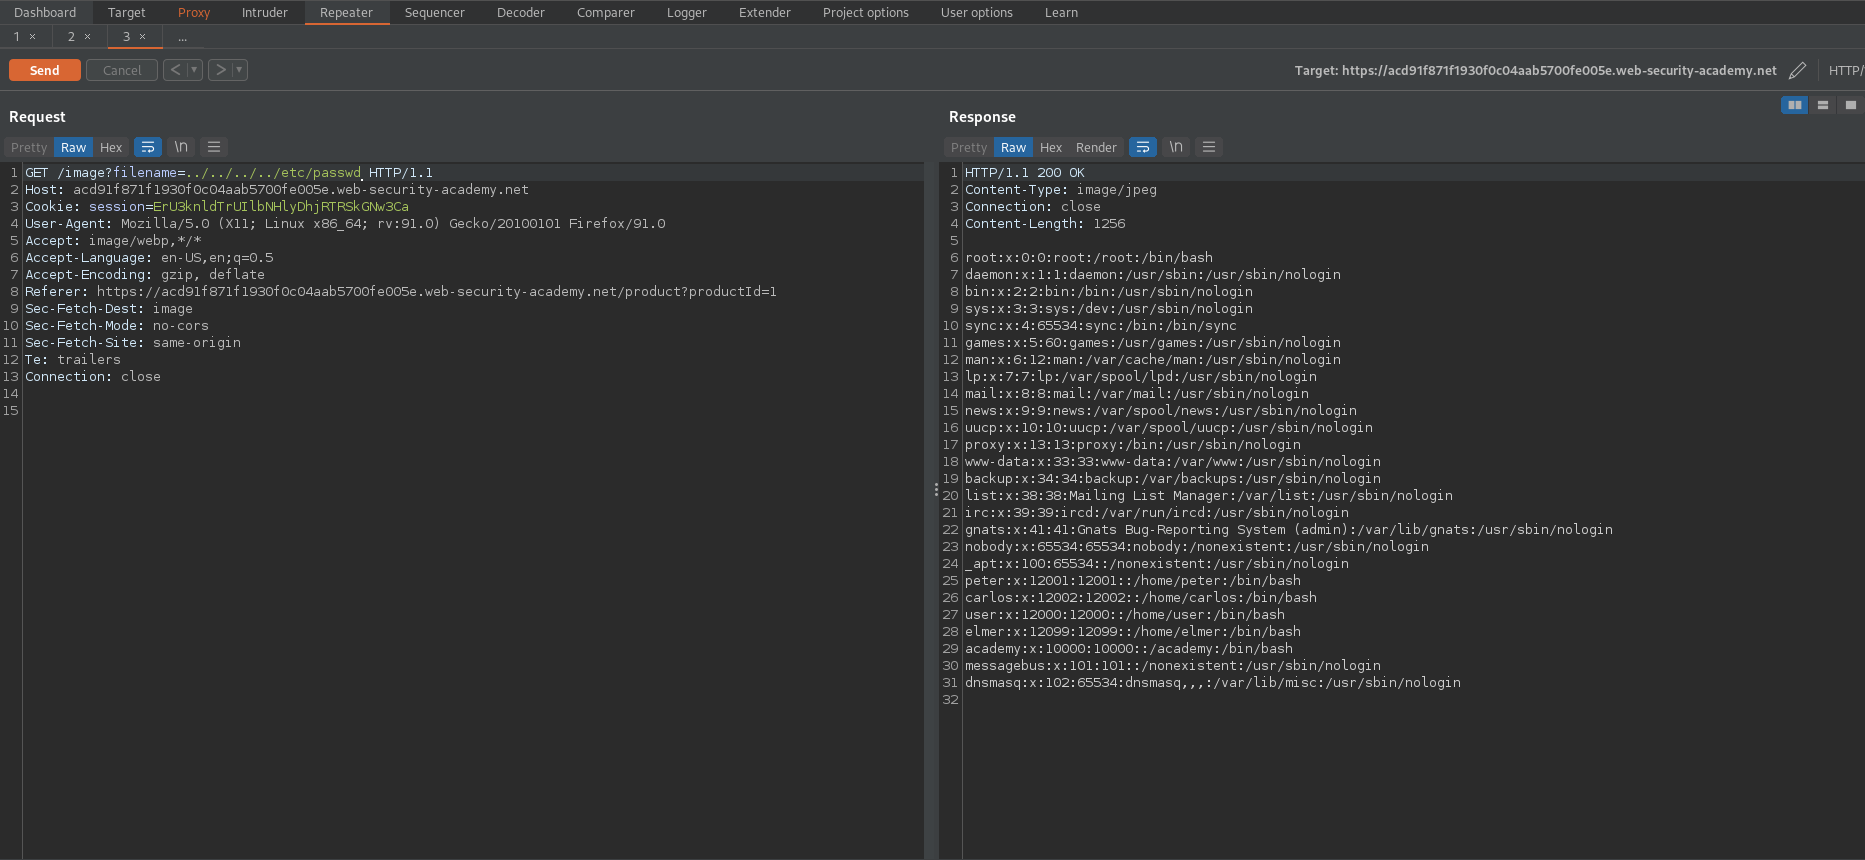Open the Extender tab
This screenshot has width=1865, height=860.
pos(765,12)
